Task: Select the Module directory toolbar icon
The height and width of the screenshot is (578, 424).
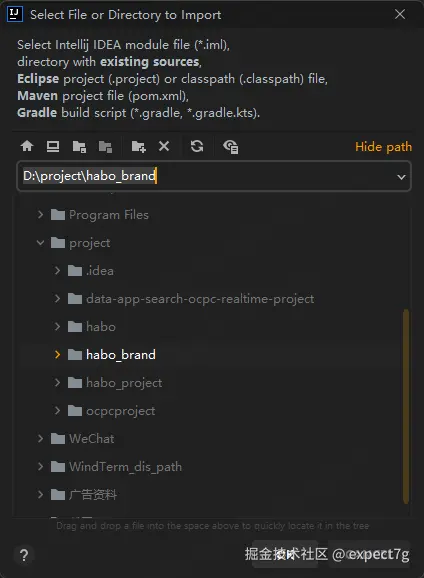Action: coord(105,146)
